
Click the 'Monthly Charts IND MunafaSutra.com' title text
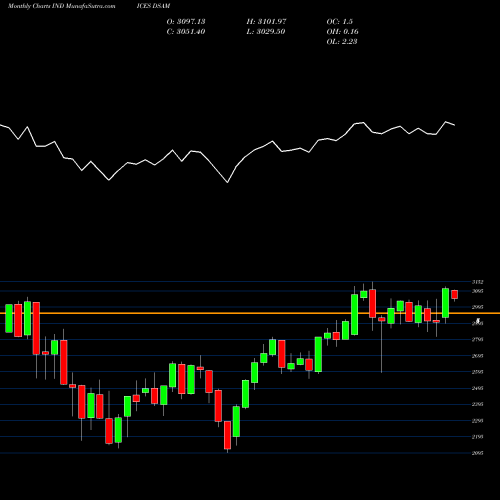pos(61,6)
